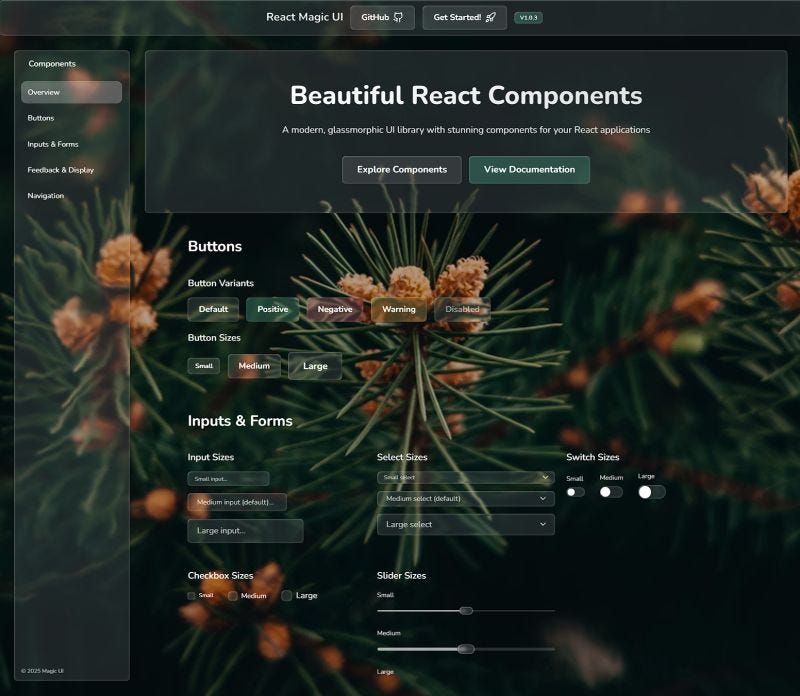
Task: Check the Medium checkbox
Action: pyautogui.click(x=233, y=596)
